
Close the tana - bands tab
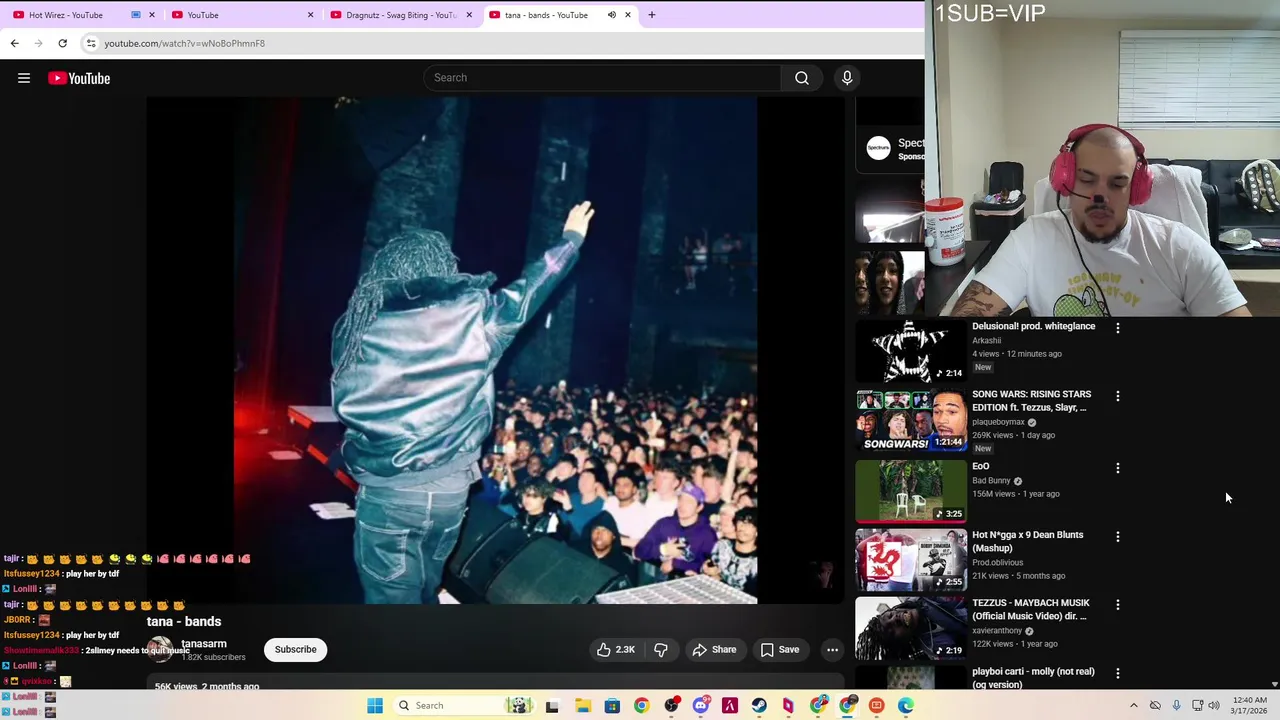628,15
